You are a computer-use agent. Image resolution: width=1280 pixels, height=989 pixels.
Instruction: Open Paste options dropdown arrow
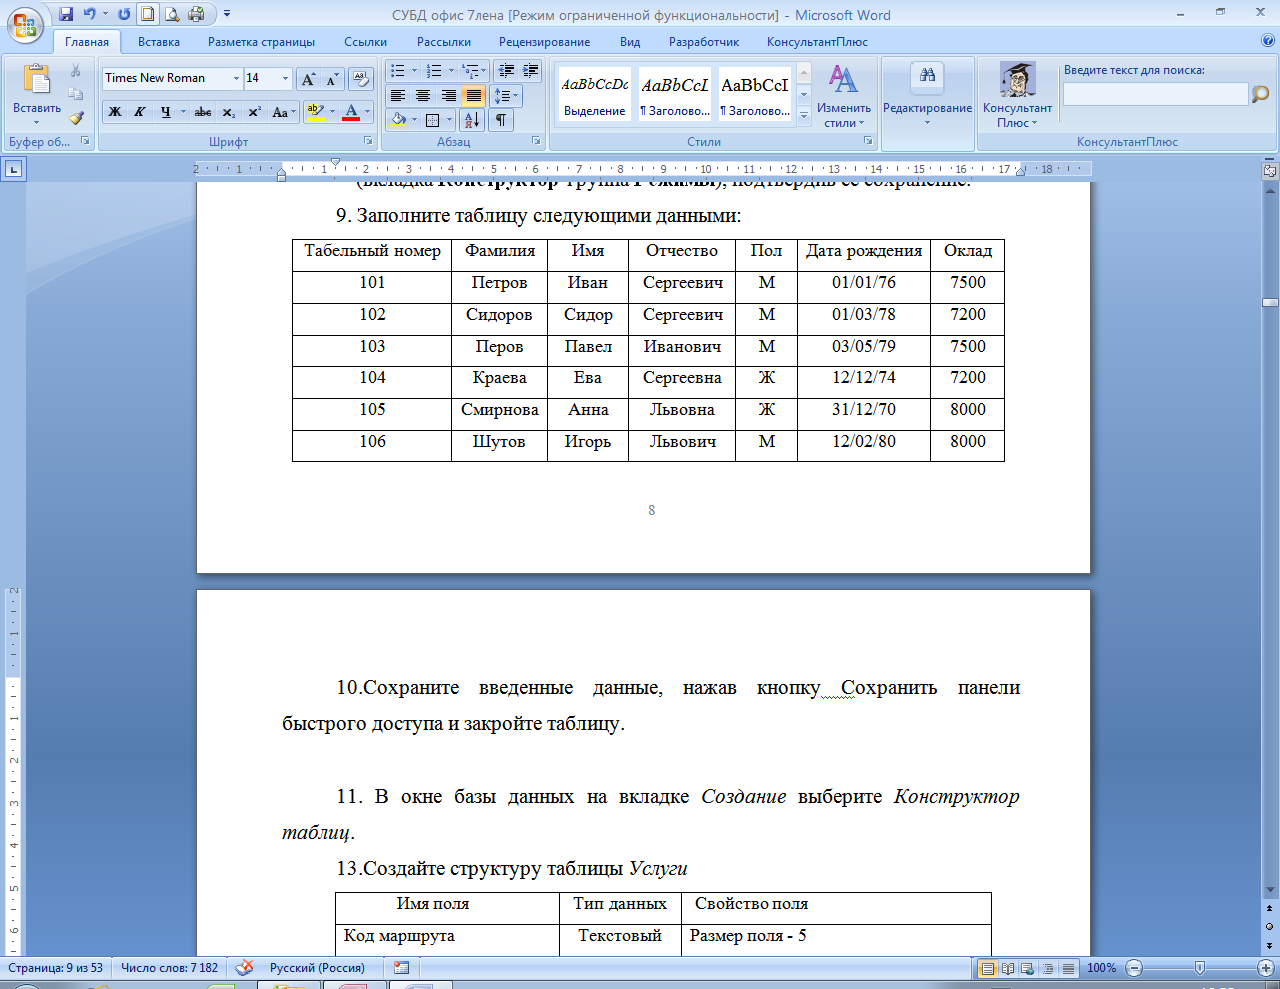pos(37,122)
